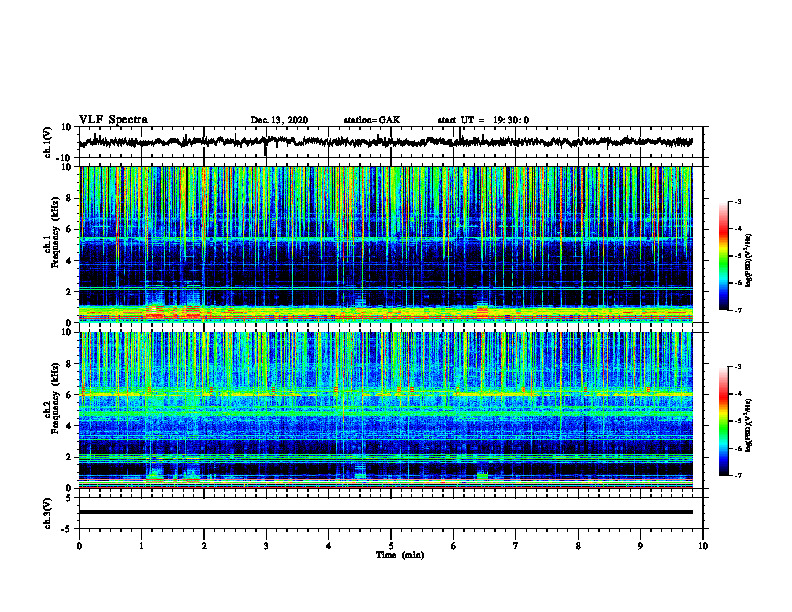Image resolution: width=792 pixels, height=612 pixels.
Task: Click inside the ch.2 spectrogram panel
Action: [385, 410]
